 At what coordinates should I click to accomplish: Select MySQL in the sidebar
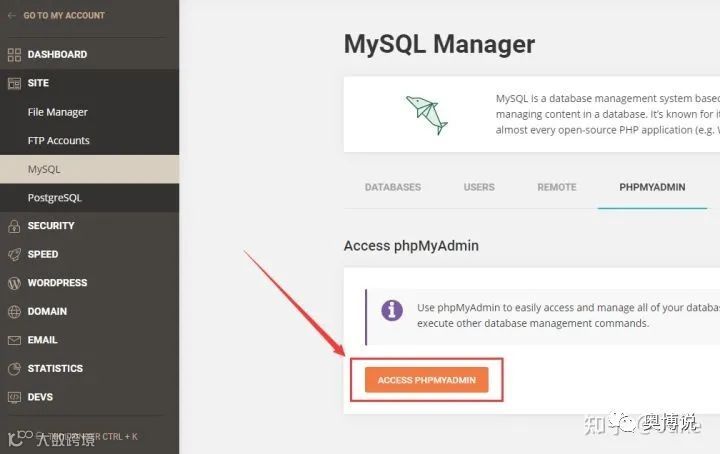(90, 169)
